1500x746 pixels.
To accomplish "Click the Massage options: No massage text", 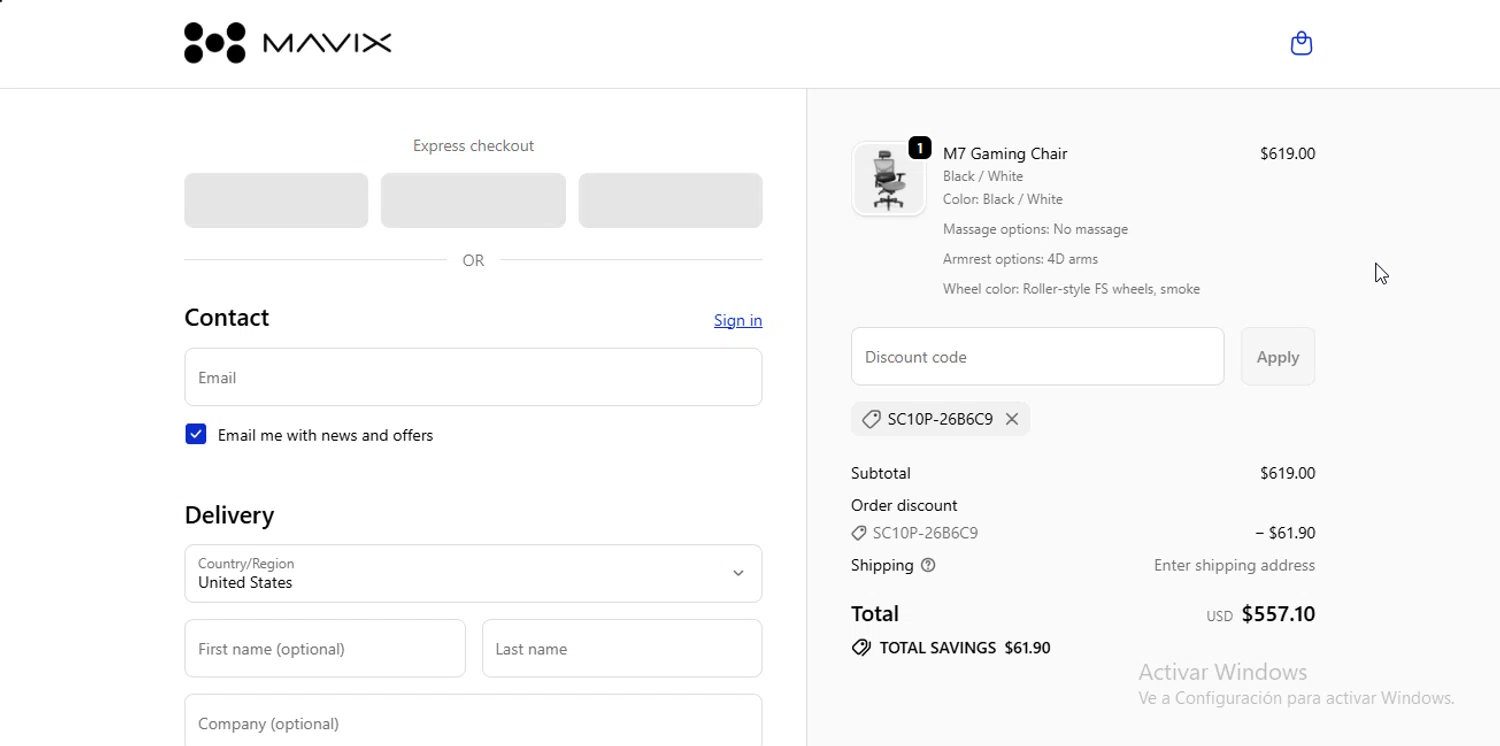I will [1035, 229].
